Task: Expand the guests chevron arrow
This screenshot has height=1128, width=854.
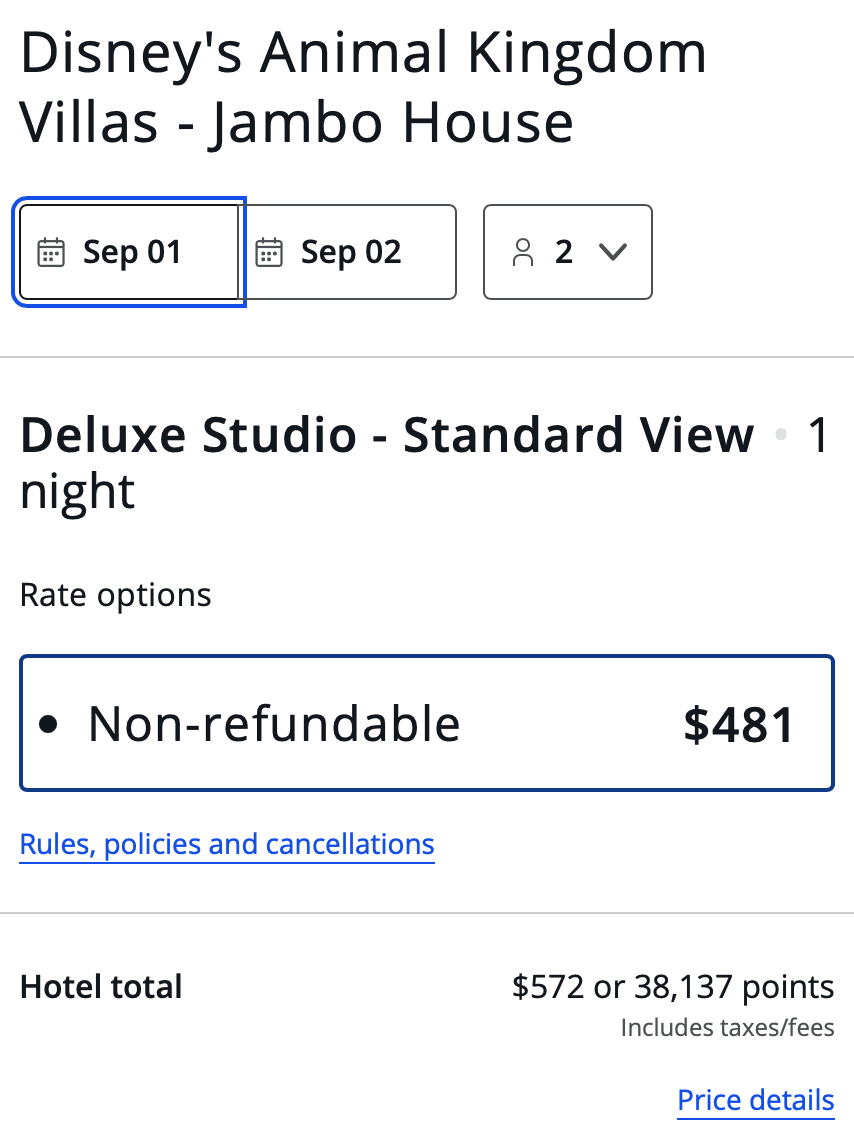Action: point(612,252)
